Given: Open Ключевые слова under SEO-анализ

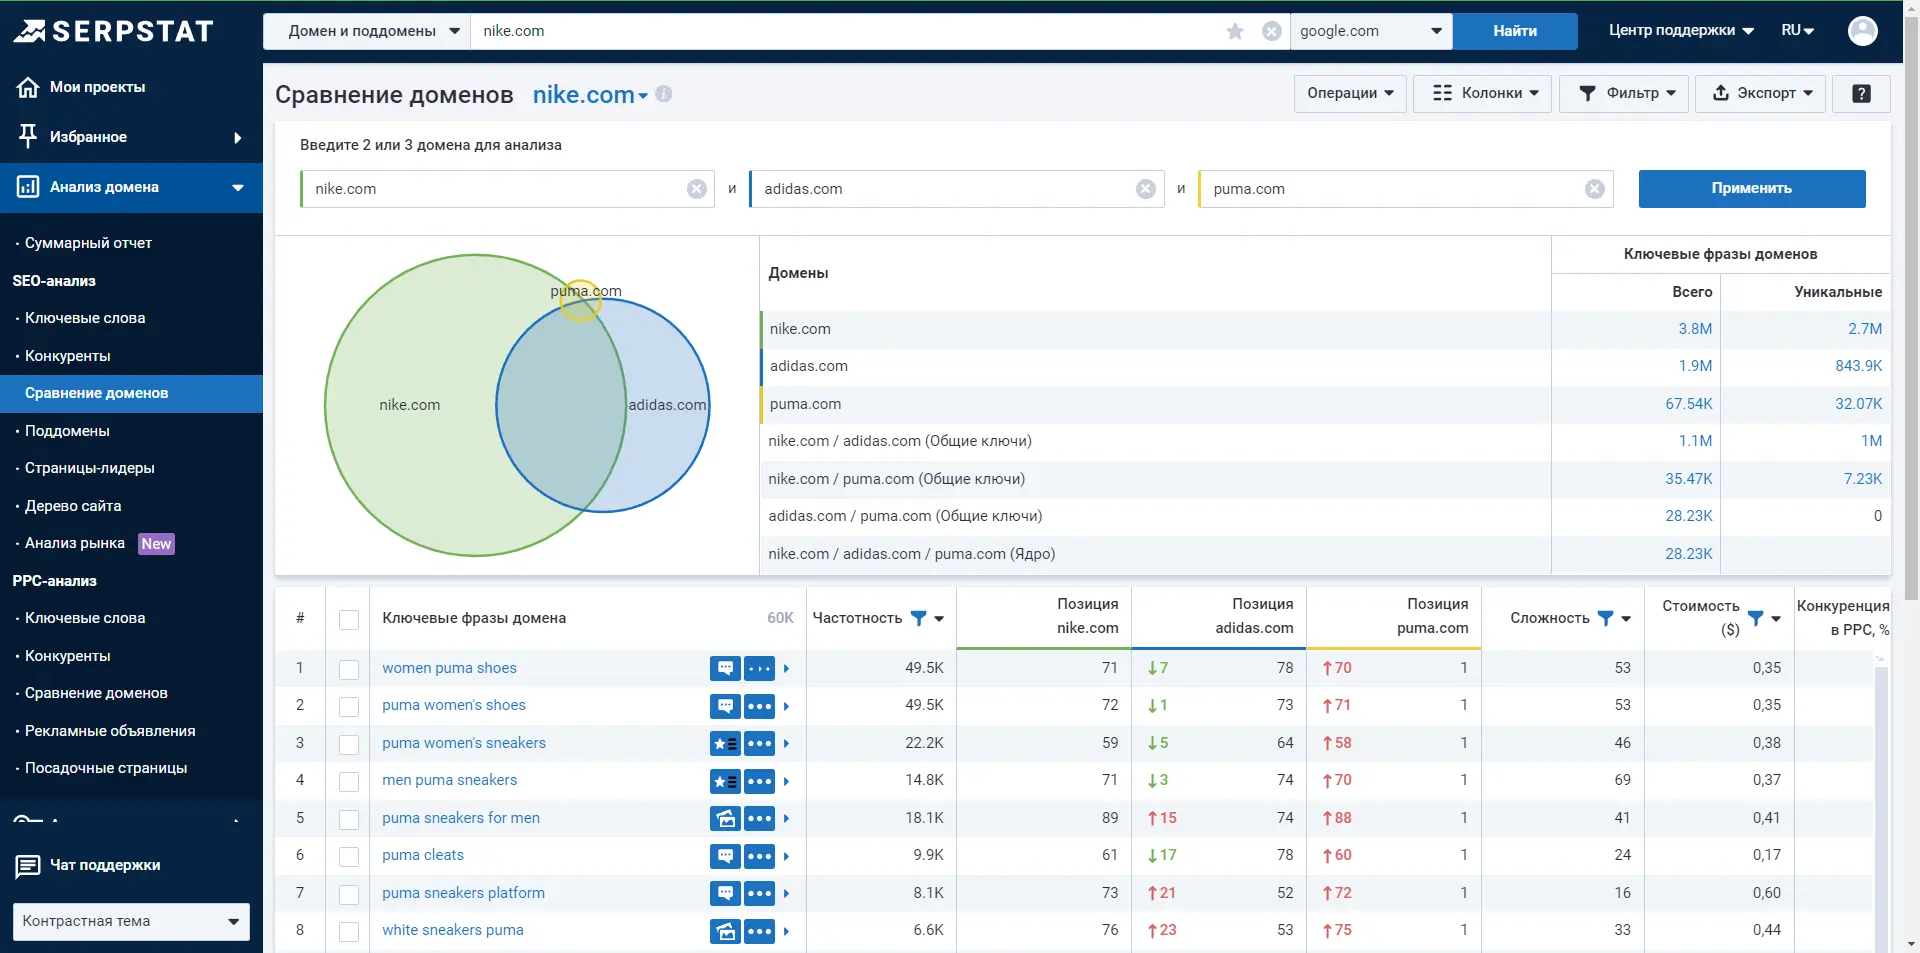Looking at the screenshot, I should tap(85, 318).
